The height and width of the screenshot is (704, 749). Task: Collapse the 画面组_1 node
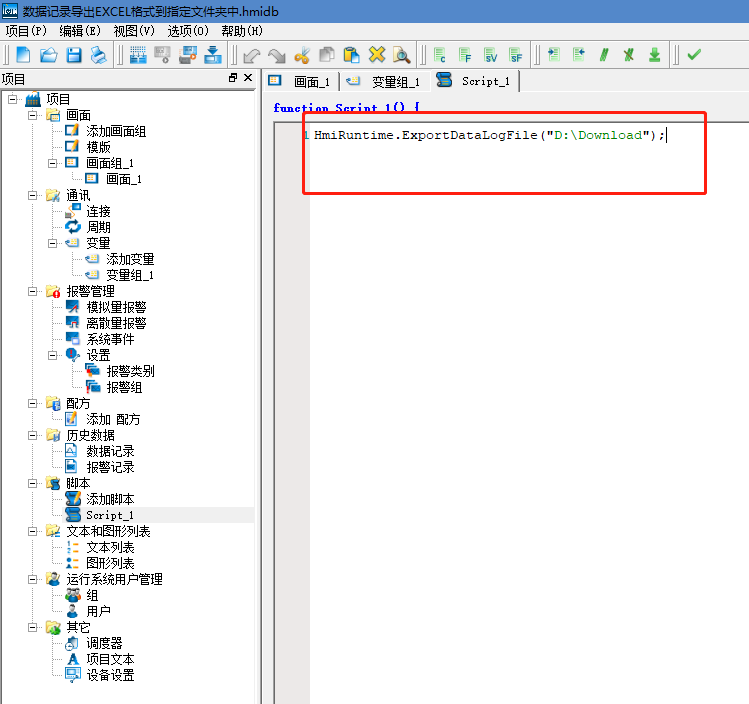[53, 163]
